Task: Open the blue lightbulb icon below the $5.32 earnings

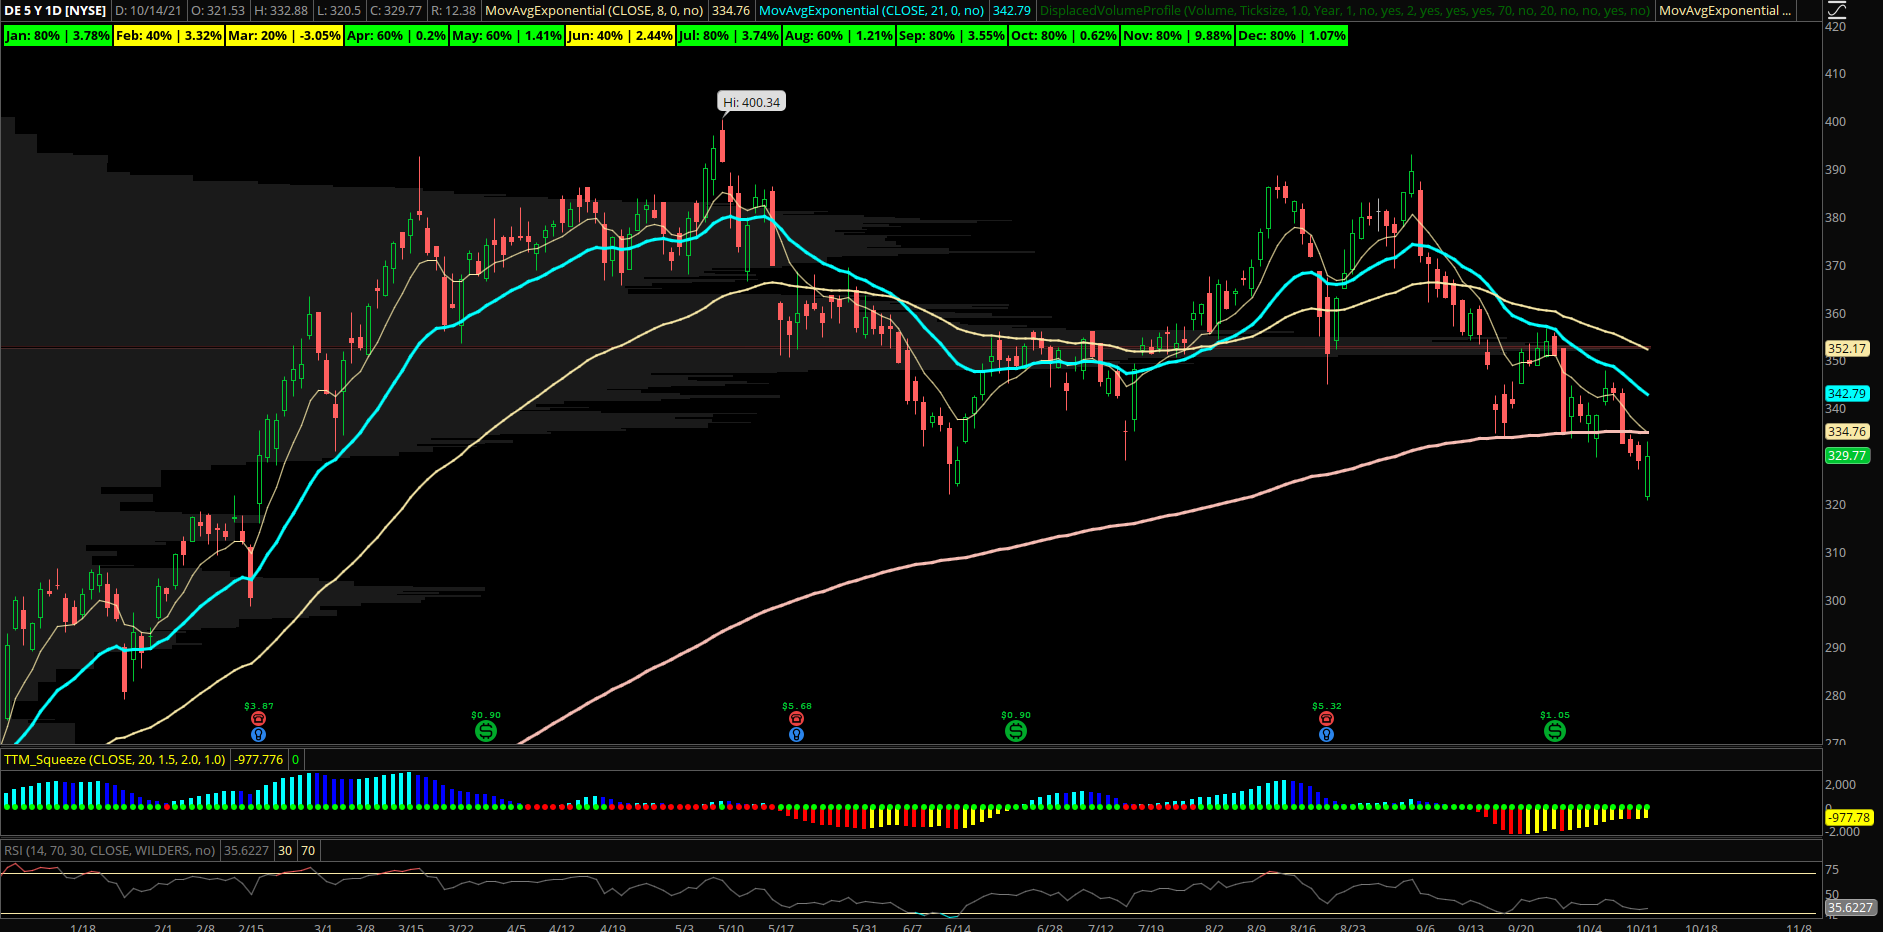Action: [x=1326, y=734]
